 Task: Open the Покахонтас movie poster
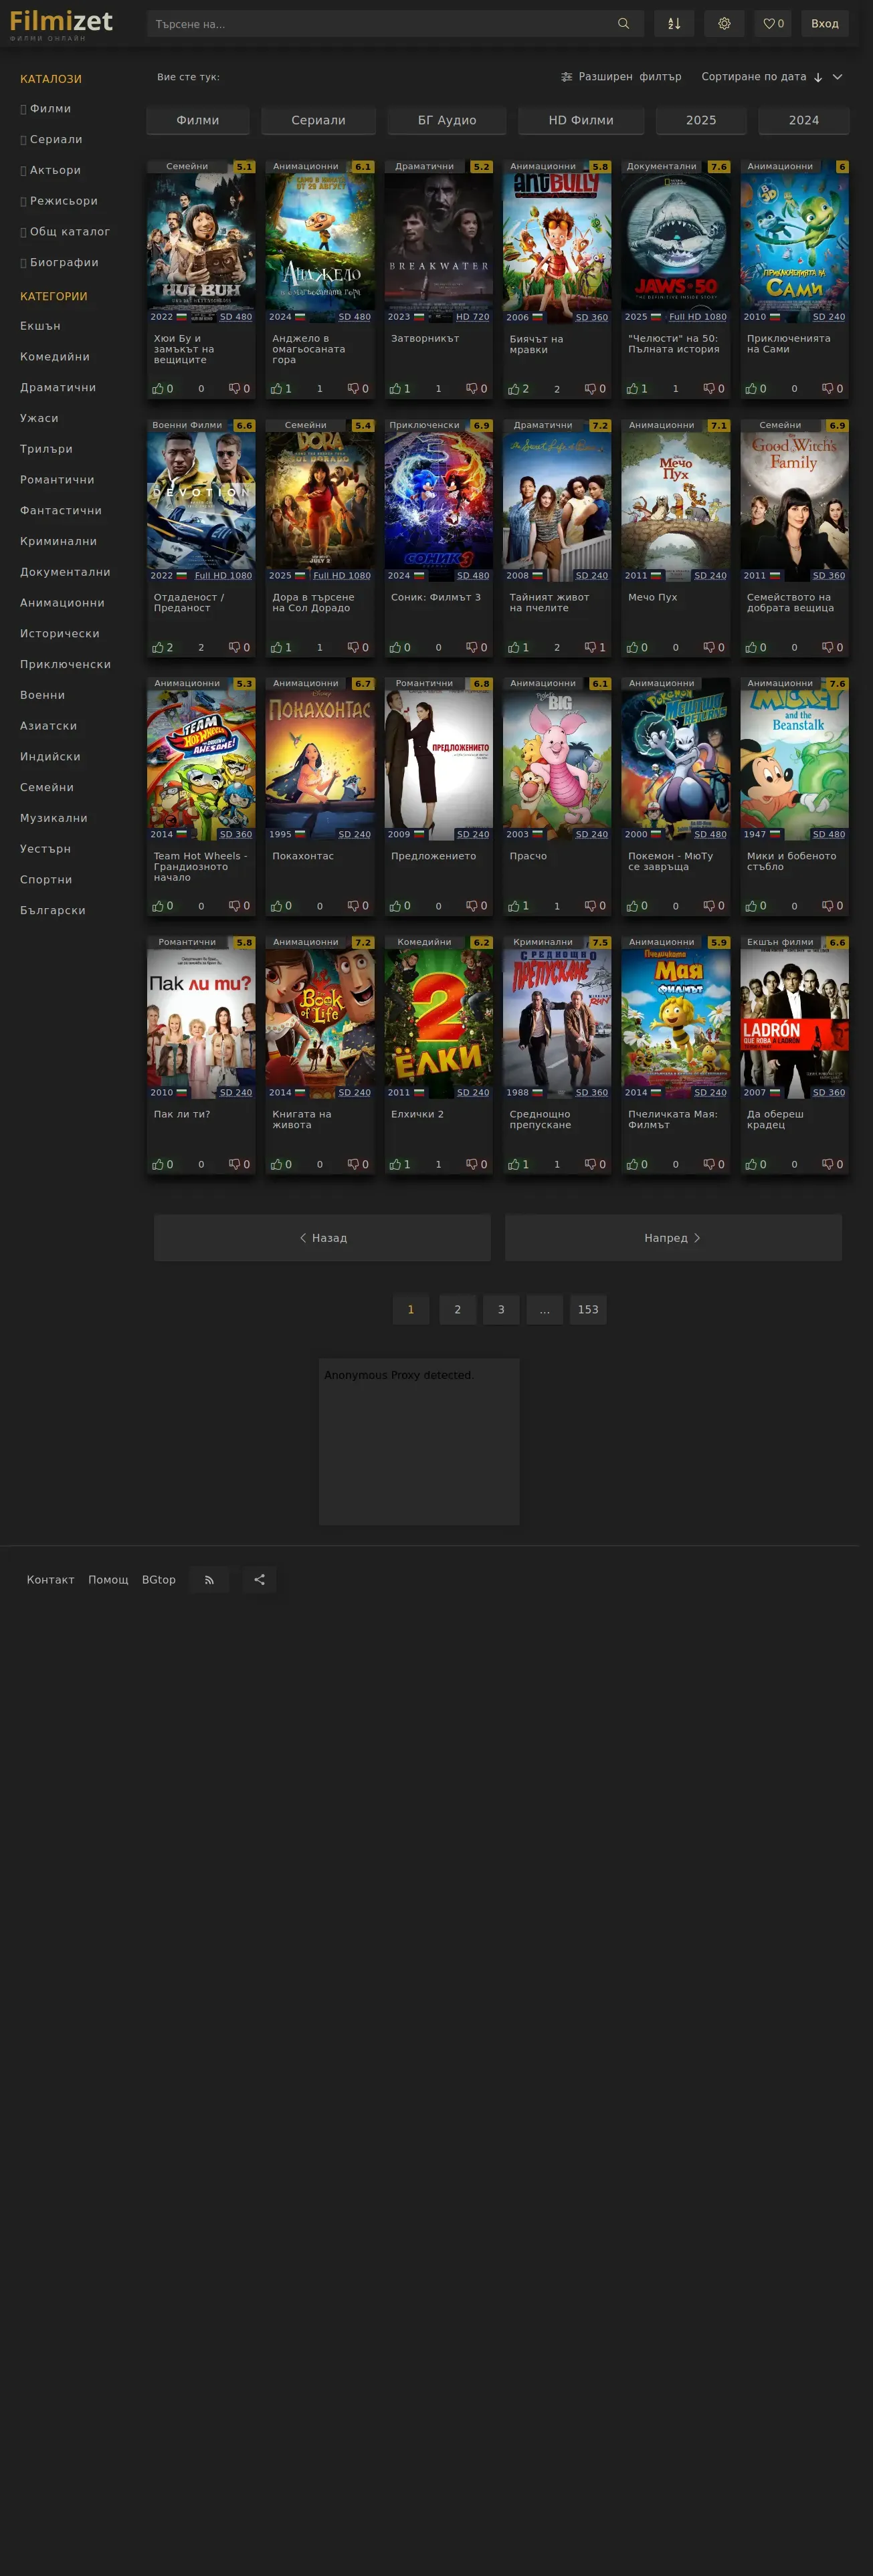click(320, 759)
